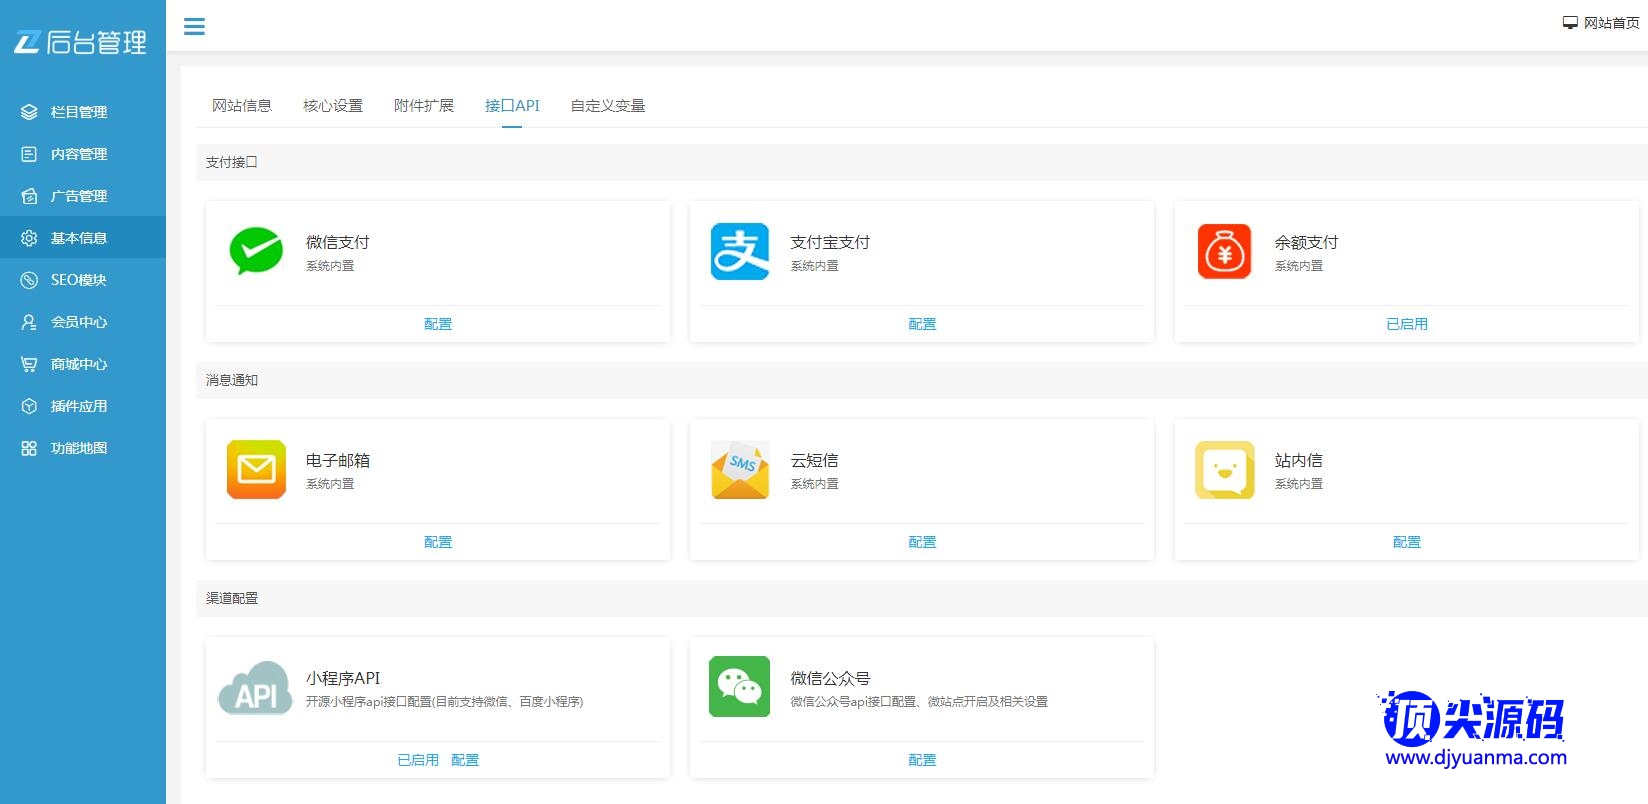The width and height of the screenshot is (1648, 804).
Task: Expand 会员中心 sidebar menu
Action: 79,322
